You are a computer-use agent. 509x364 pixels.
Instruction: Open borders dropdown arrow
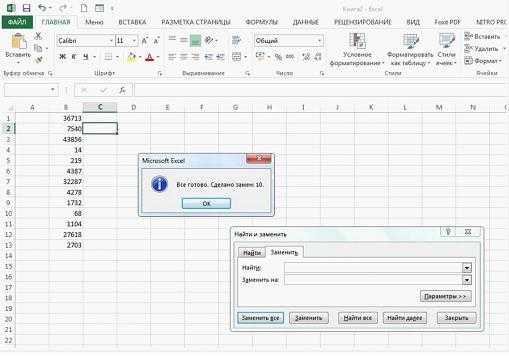tap(117, 57)
